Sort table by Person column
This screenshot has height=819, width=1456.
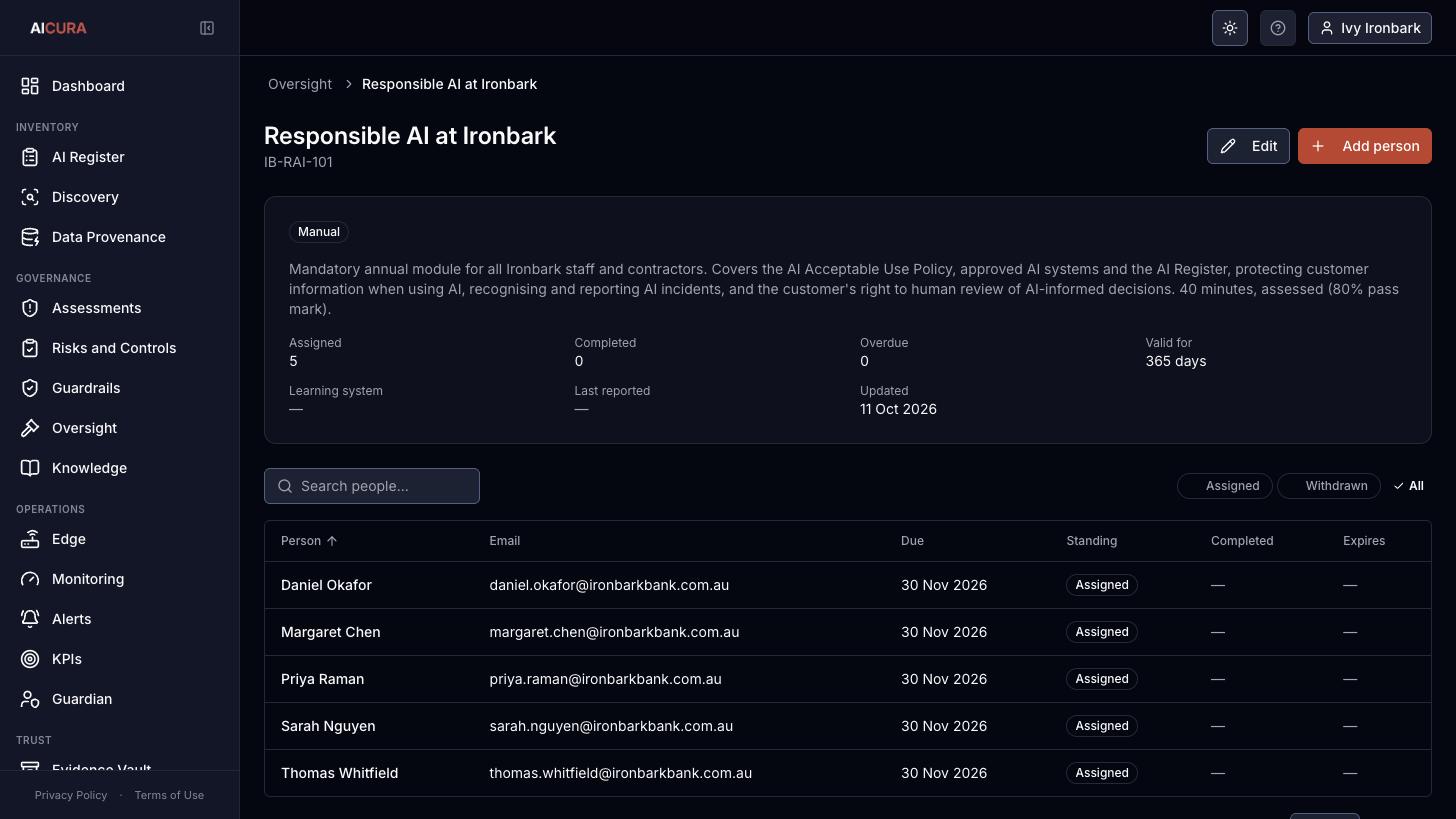310,541
